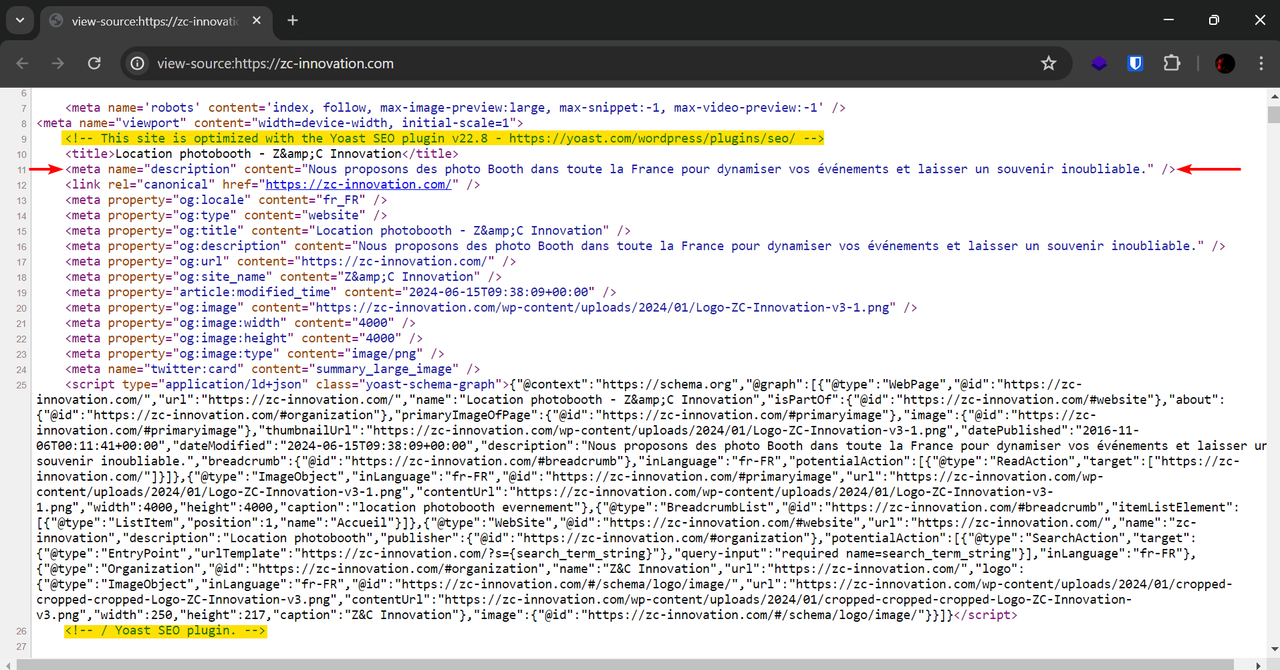Reload the current page
This screenshot has width=1280, height=670.
pyautogui.click(x=94, y=63)
